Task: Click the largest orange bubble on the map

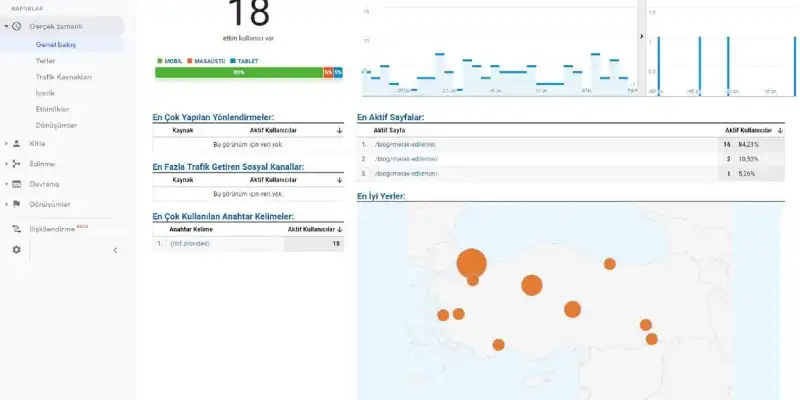Action: (x=472, y=263)
